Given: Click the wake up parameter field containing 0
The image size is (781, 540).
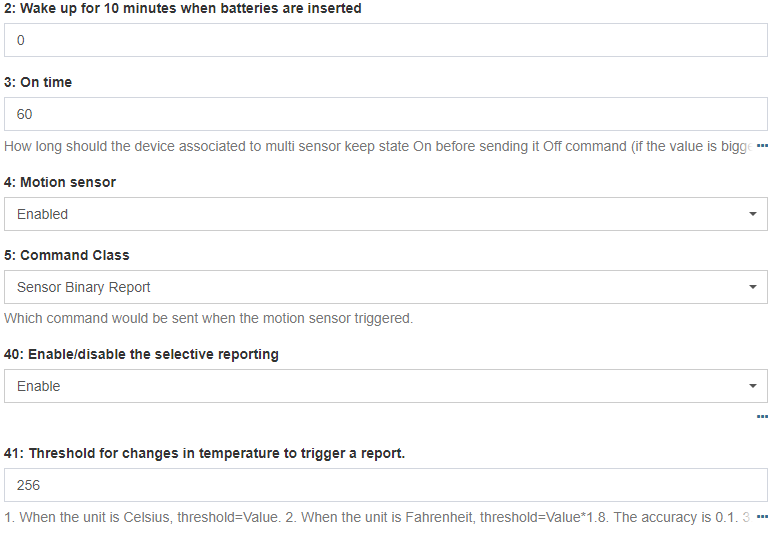Looking at the screenshot, I should pos(385,41).
